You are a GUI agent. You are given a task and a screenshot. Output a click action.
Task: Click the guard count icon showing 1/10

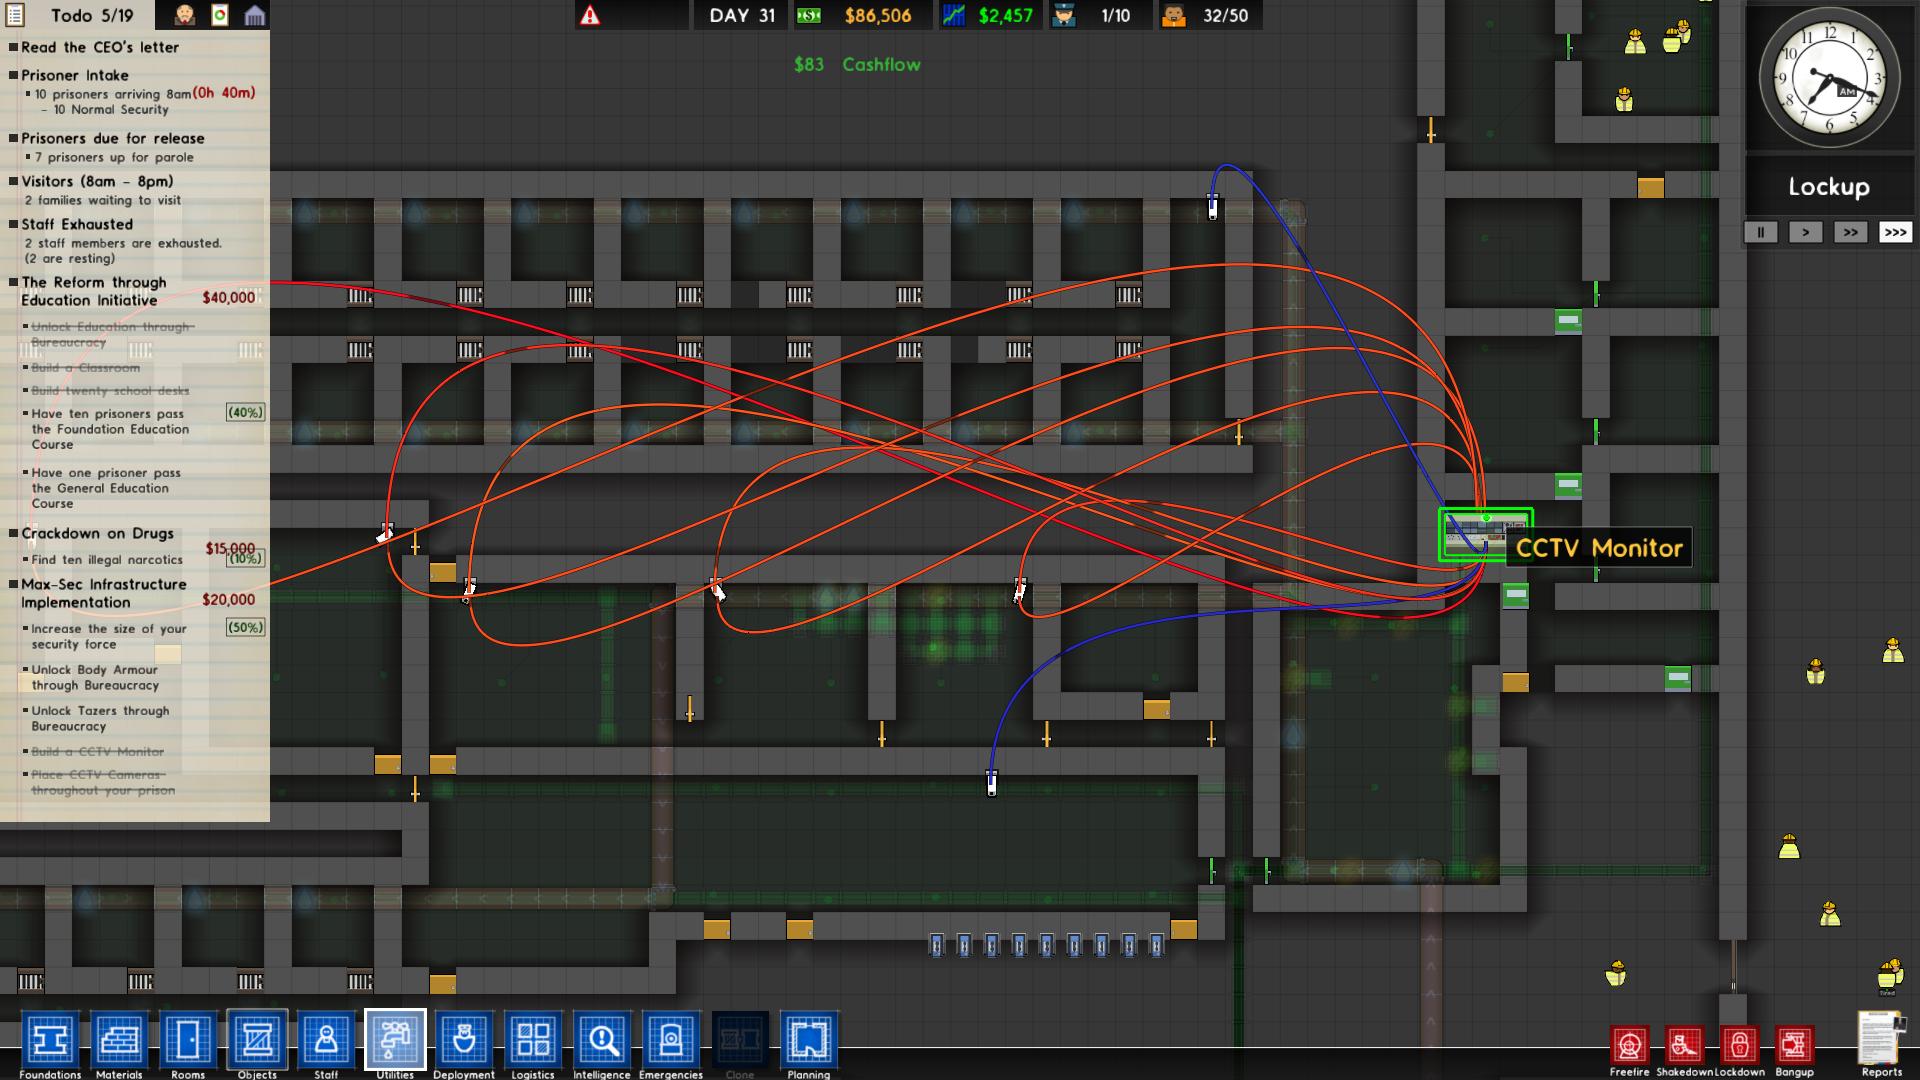(1065, 15)
